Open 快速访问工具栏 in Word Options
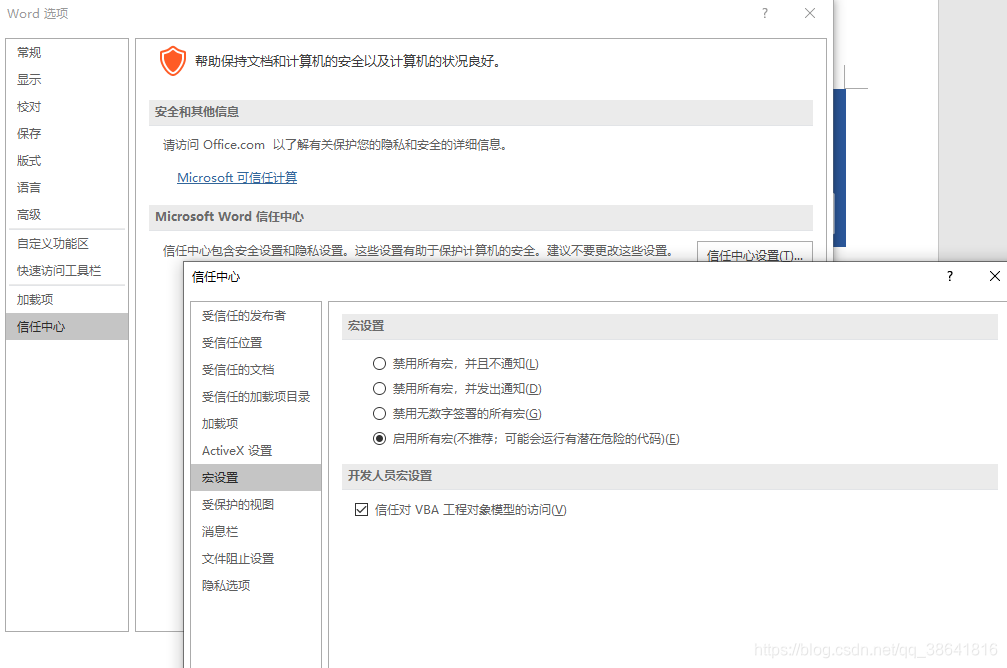Image resolution: width=1007 pixels, height=668 pixels. [67, 270]
